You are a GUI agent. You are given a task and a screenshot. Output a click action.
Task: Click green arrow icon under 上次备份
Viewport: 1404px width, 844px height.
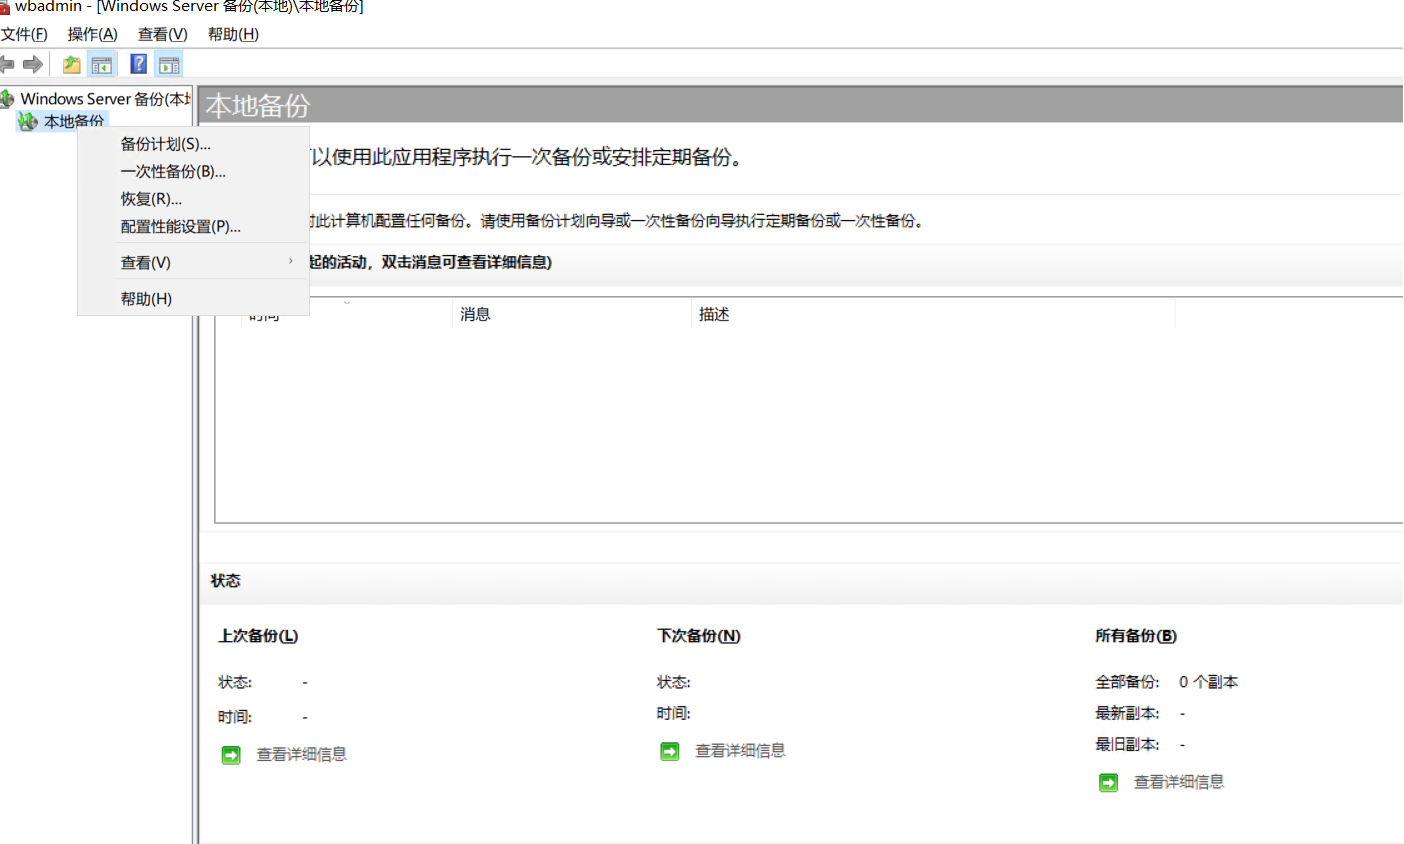tap(231, 755)
